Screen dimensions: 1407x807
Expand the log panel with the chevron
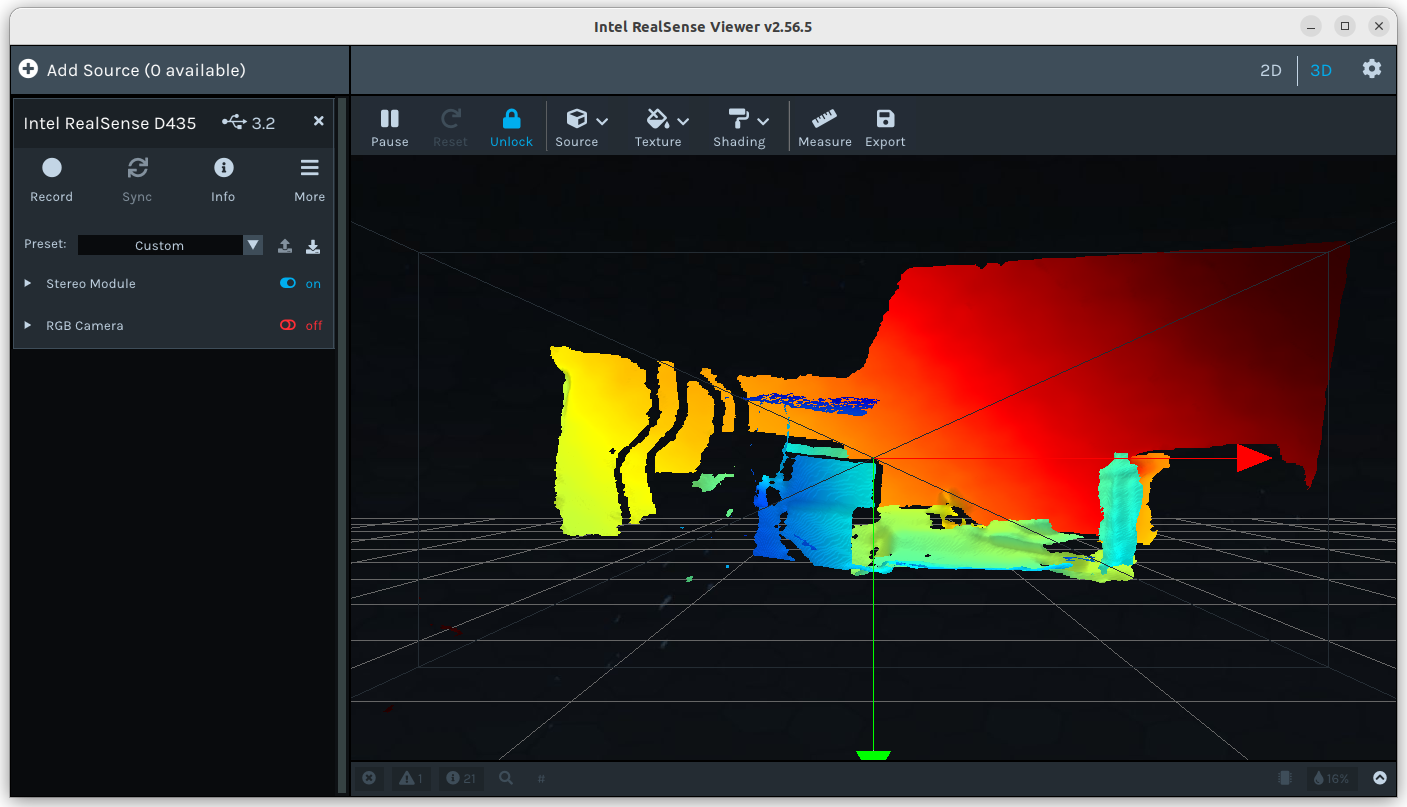click(x=1380, y=778)
